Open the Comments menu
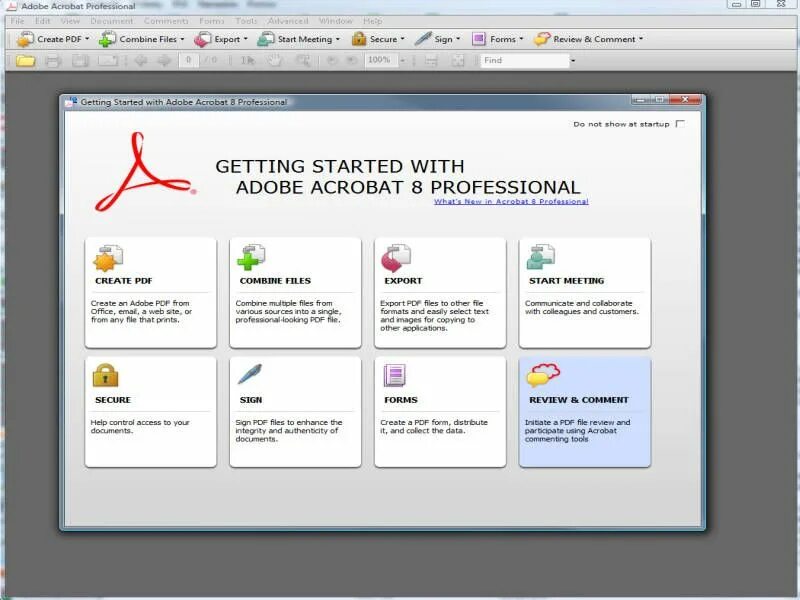800x600 pixels. [x=166, y=21]
